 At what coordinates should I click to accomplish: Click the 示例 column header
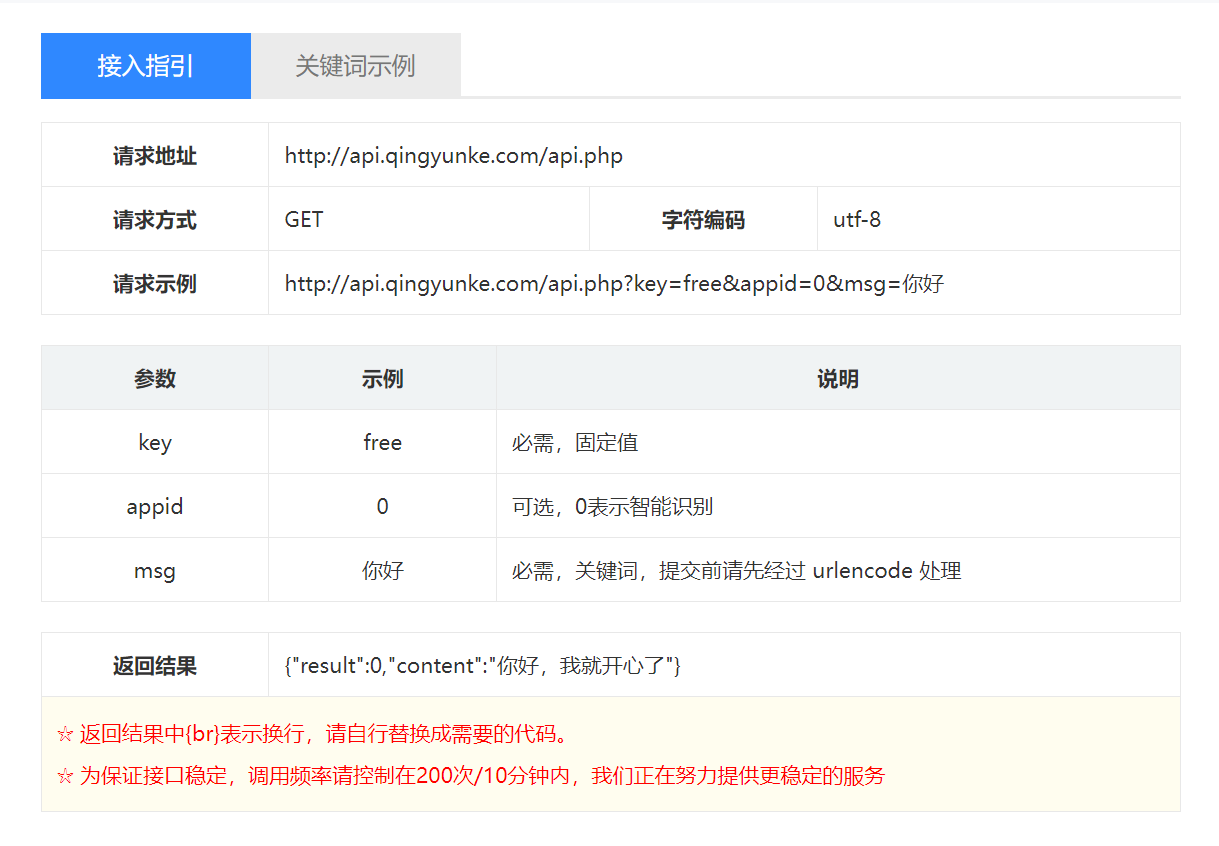click(382, 379)
